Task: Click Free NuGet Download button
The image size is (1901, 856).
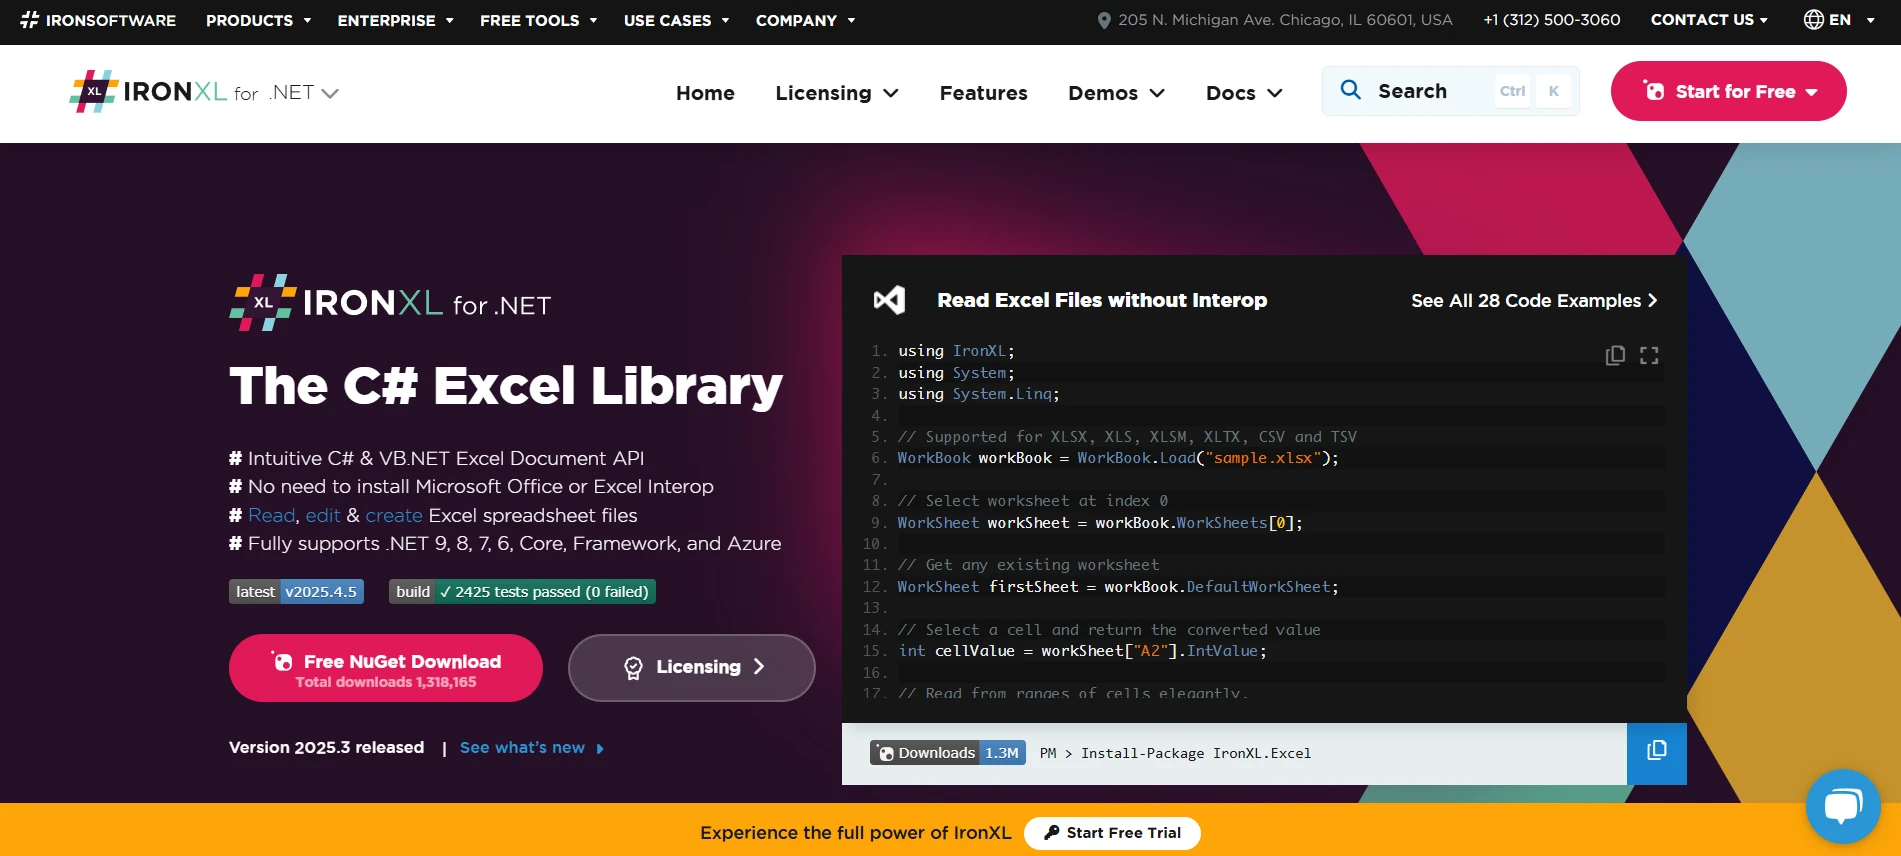Action: (x=385, y=669)
